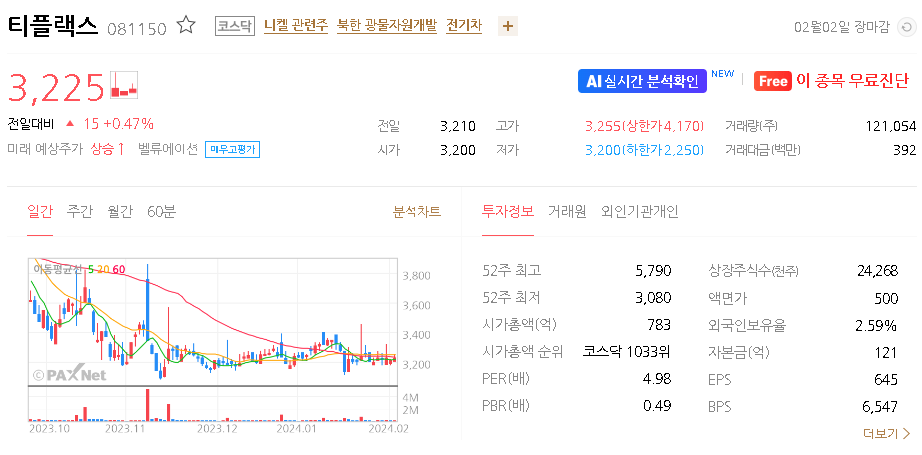Screen dimensions: 922x455
Task: Click AI 실시간 분석확인 button
Action: pyautogui.click(x=642, y=81)
